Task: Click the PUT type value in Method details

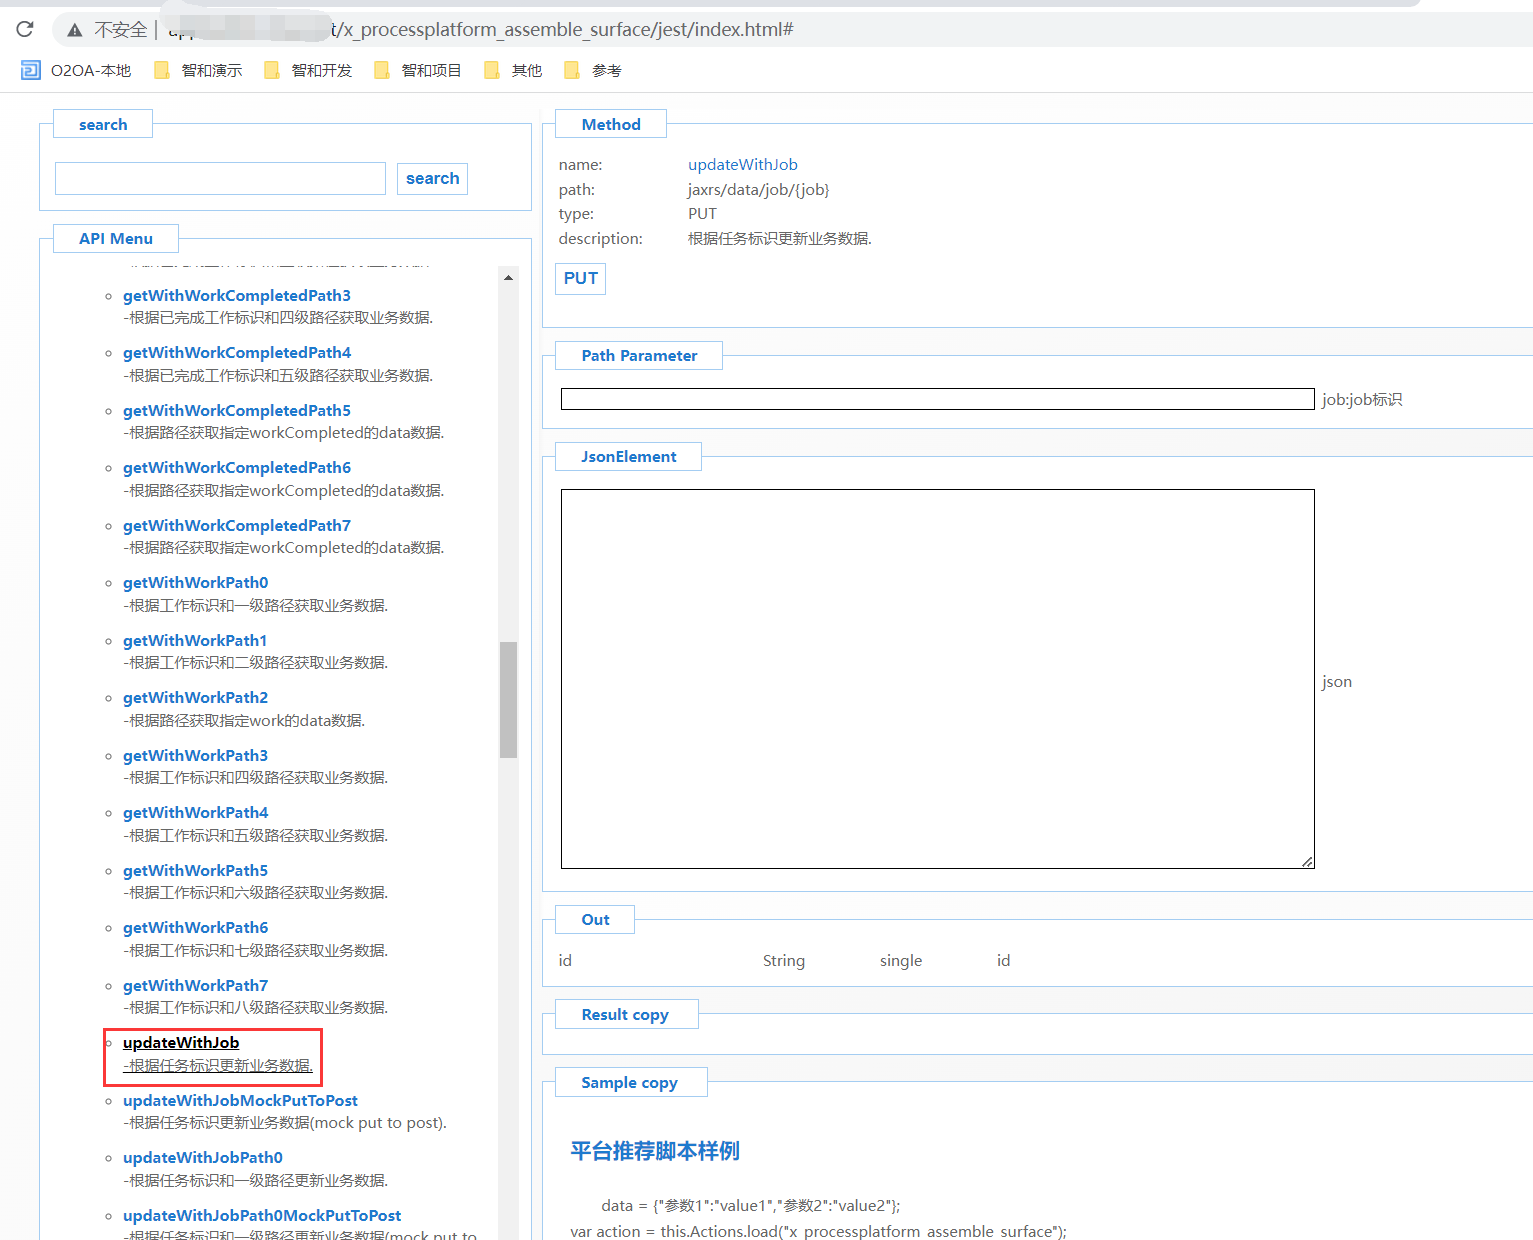Action: click(x=702, y=213)
